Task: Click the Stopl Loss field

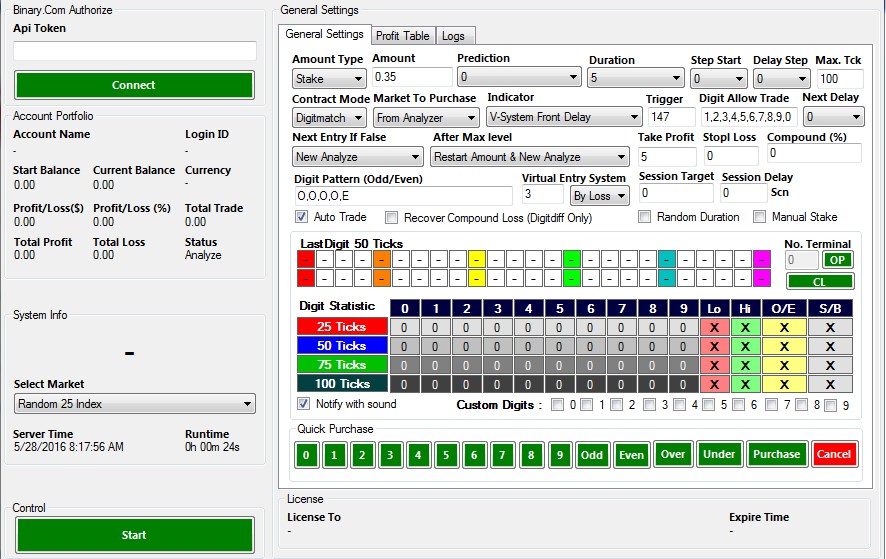Action: 731,155
